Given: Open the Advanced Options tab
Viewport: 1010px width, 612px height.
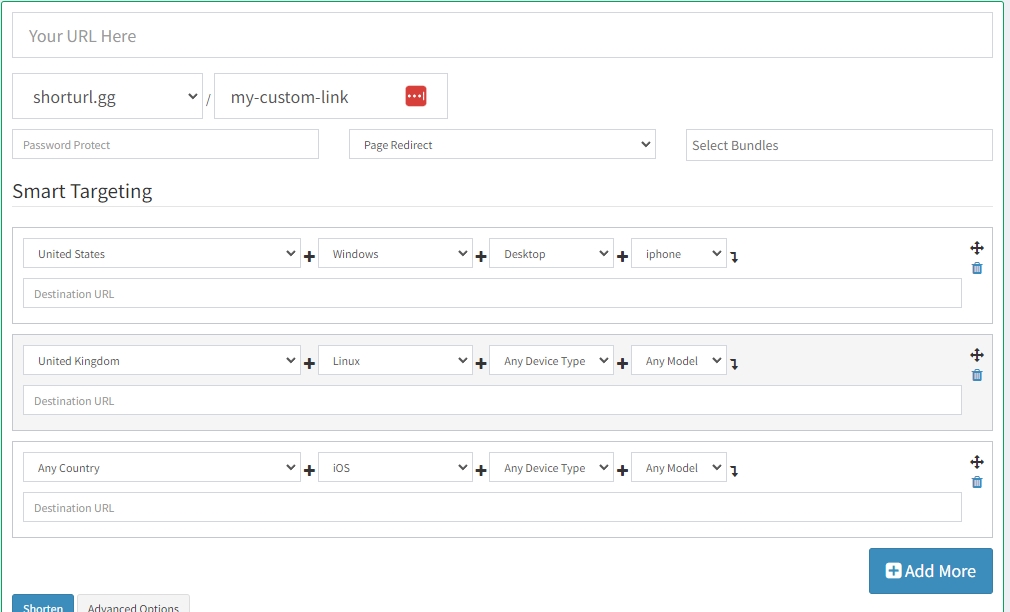Looking at the screenshot, I should [133, 604].
